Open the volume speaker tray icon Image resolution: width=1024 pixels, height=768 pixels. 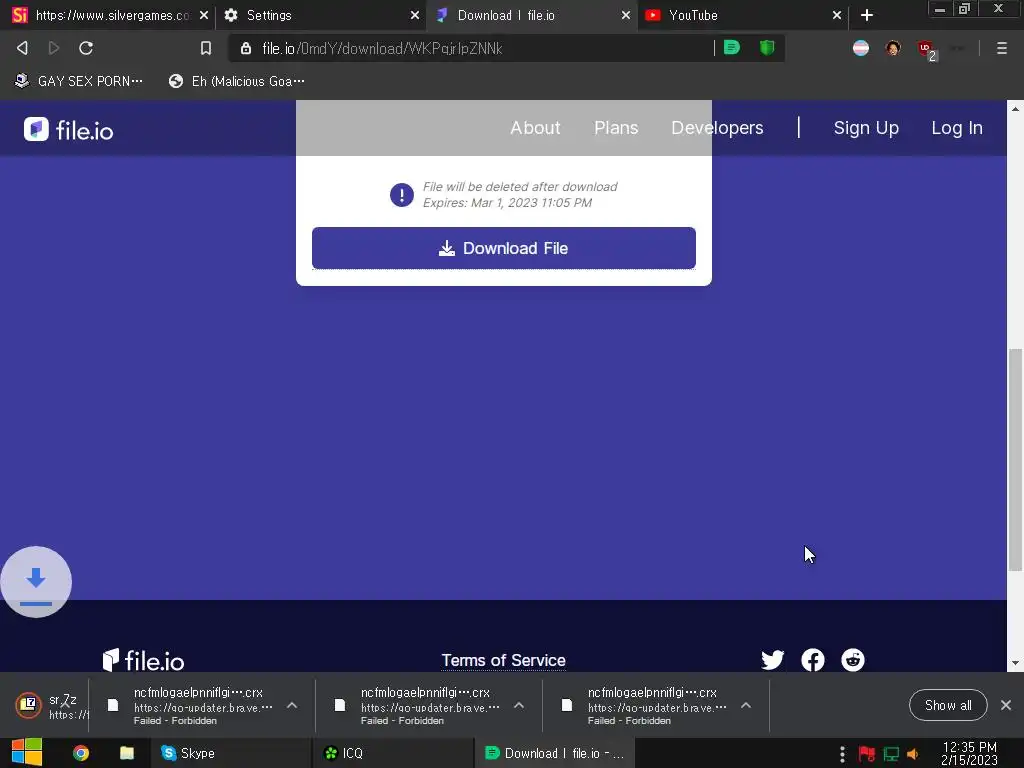click(913, 754)
